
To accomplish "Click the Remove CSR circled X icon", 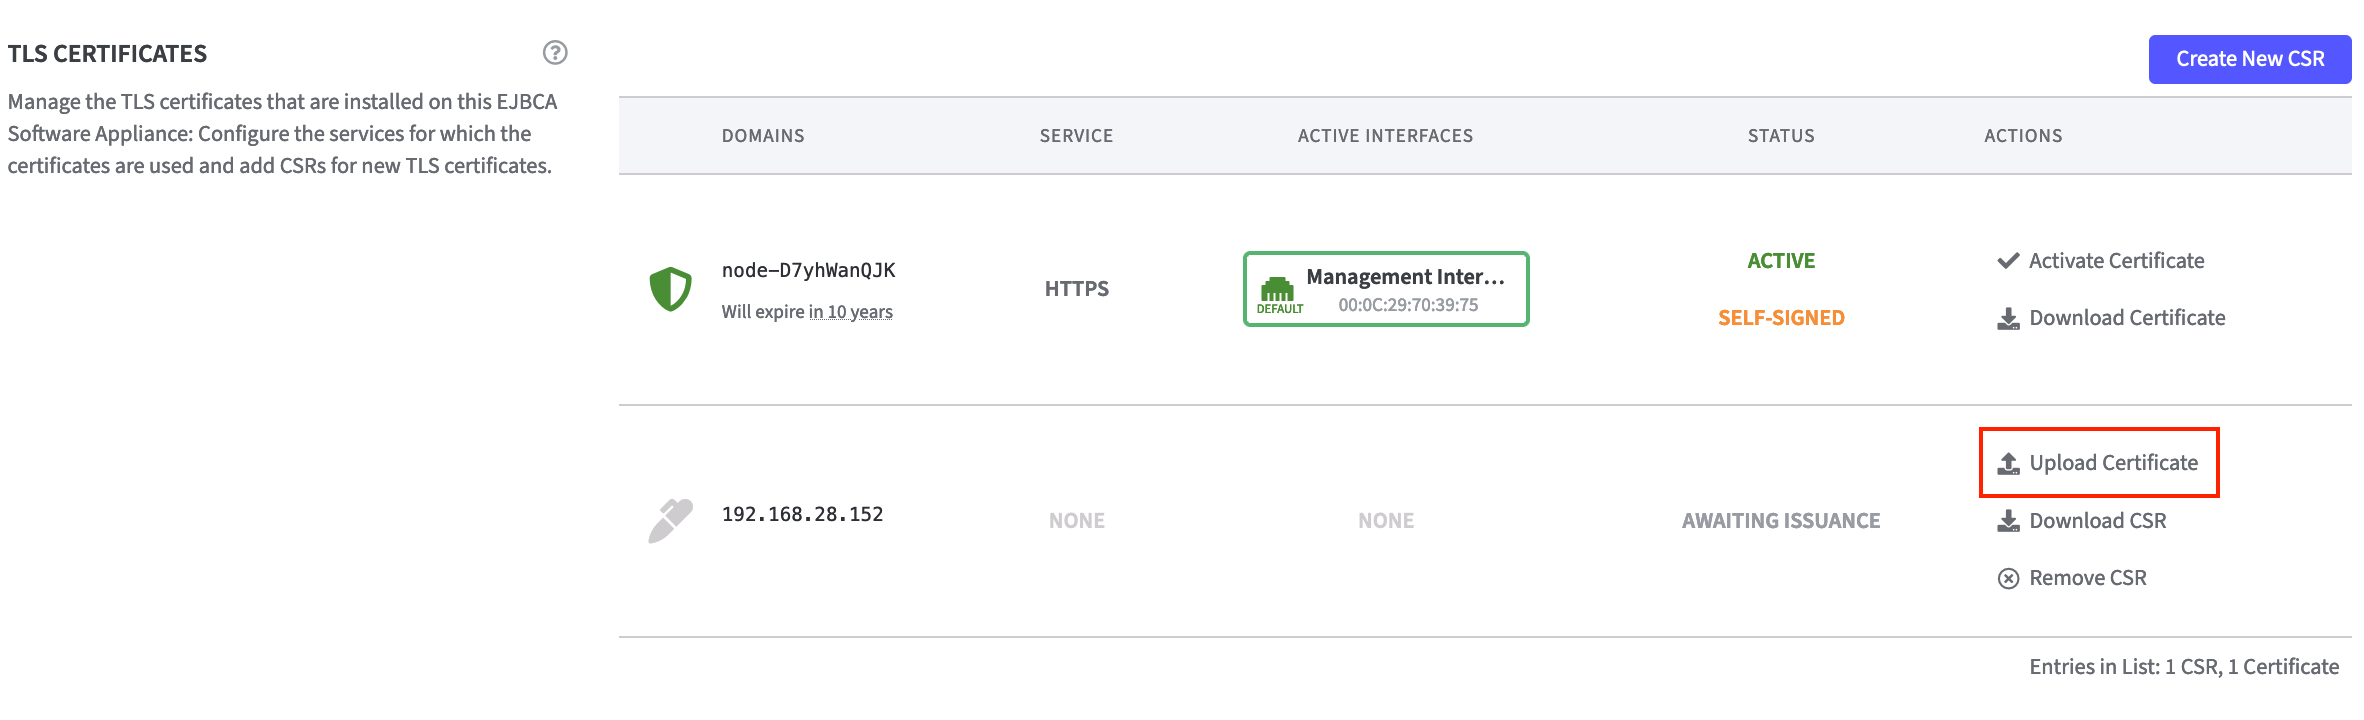I will point(2007,579).
